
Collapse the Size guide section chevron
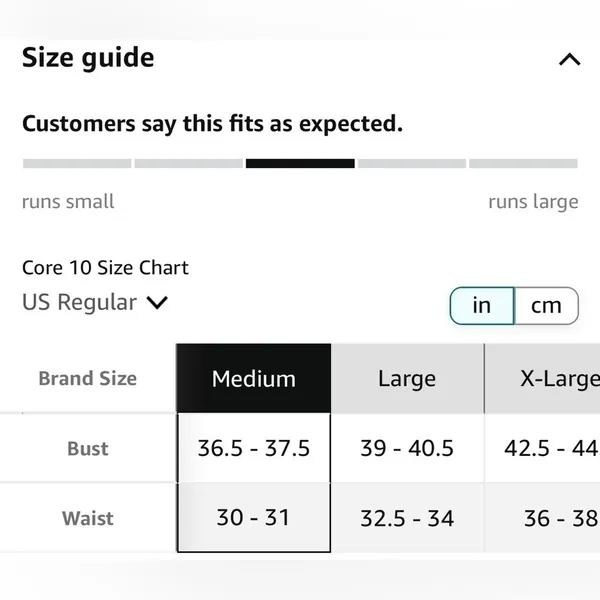pos(569,60)
